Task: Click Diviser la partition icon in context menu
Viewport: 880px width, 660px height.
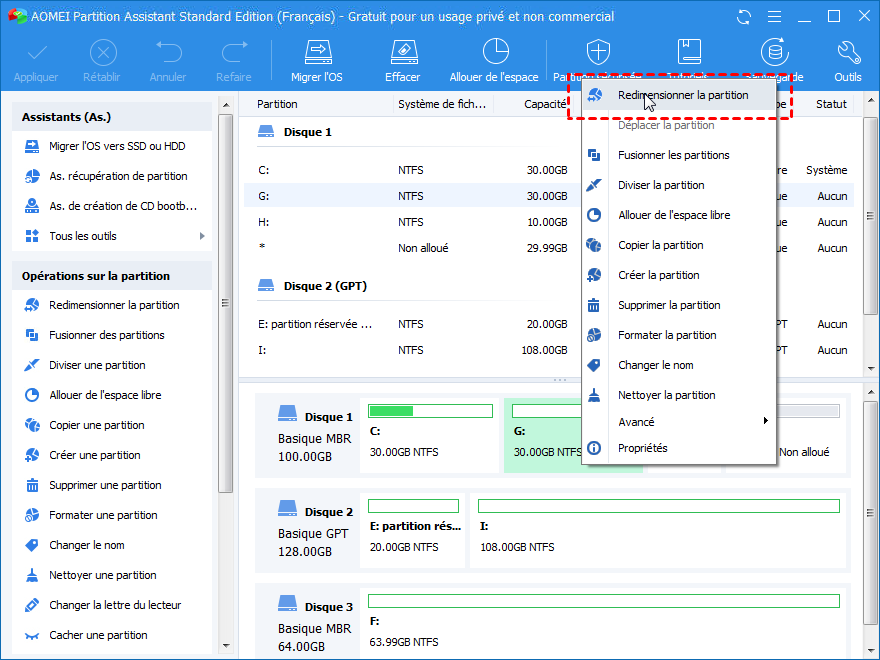Action: [594, 185]
